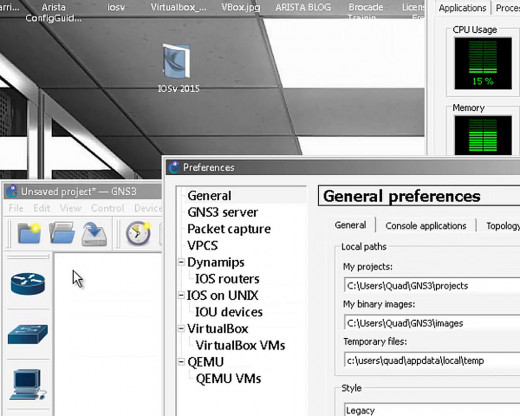The height and width of the screenshot is (416, 520).
Task: Open the View menu in GNS3
Action: pyautogui.click(x=70, y=208)
